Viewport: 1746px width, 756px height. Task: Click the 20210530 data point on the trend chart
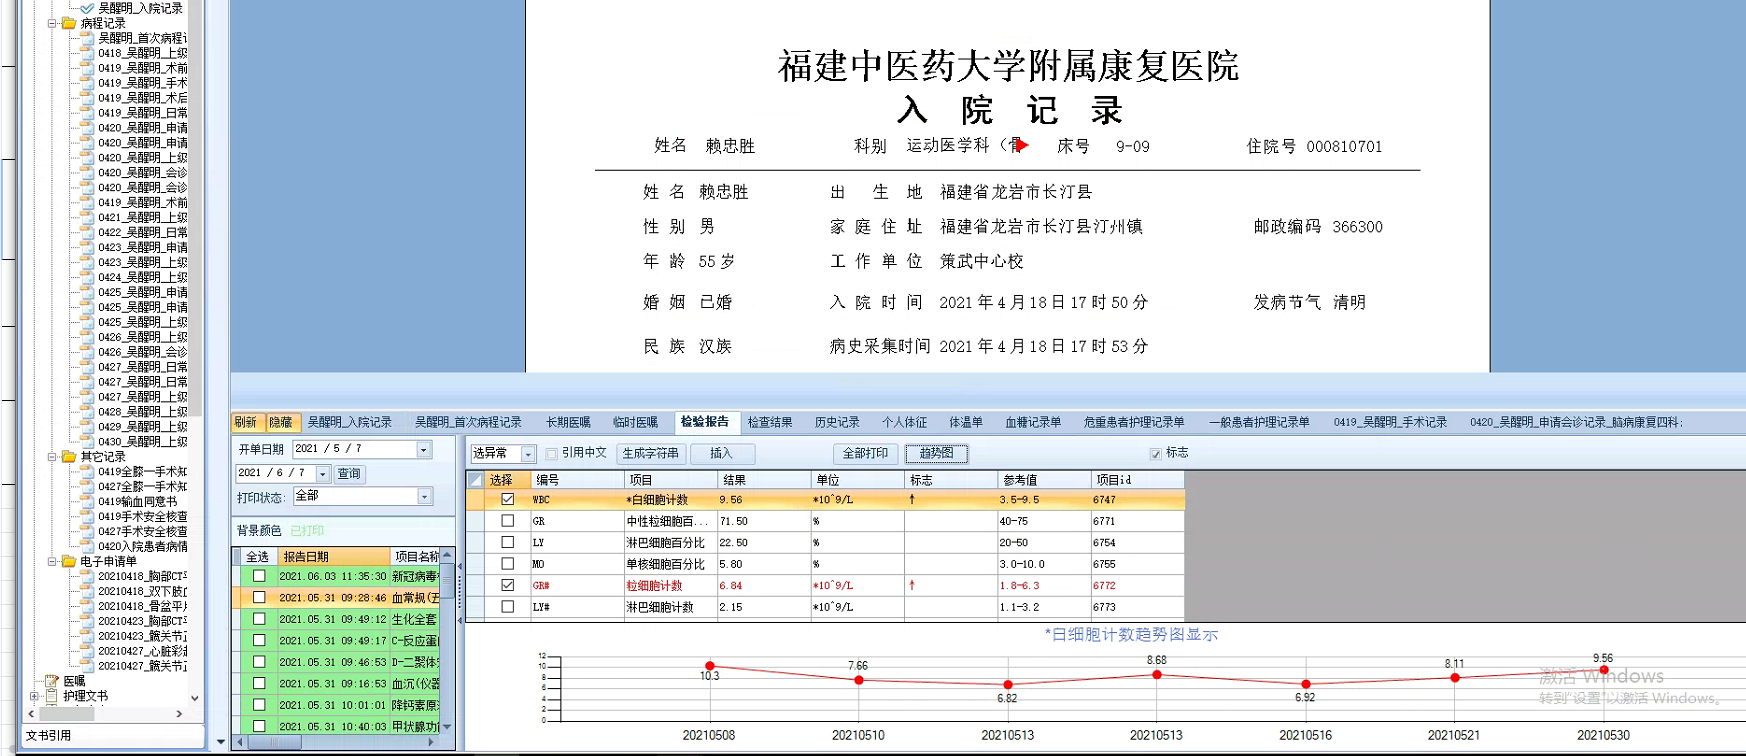click(x=1604, y=670)
